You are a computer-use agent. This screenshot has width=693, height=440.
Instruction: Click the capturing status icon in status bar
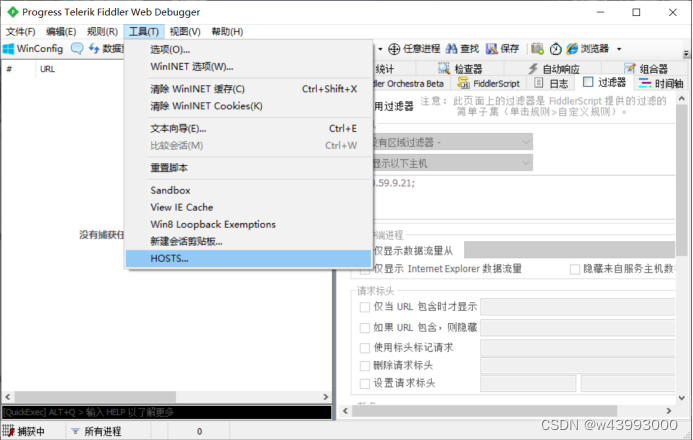coord(8,431)
